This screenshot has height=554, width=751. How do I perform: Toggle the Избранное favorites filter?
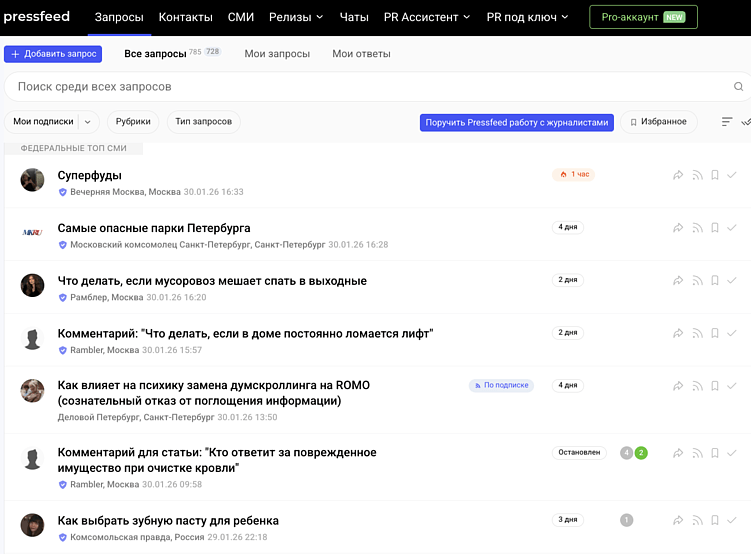pyautogui.click(x=659, y=122)
